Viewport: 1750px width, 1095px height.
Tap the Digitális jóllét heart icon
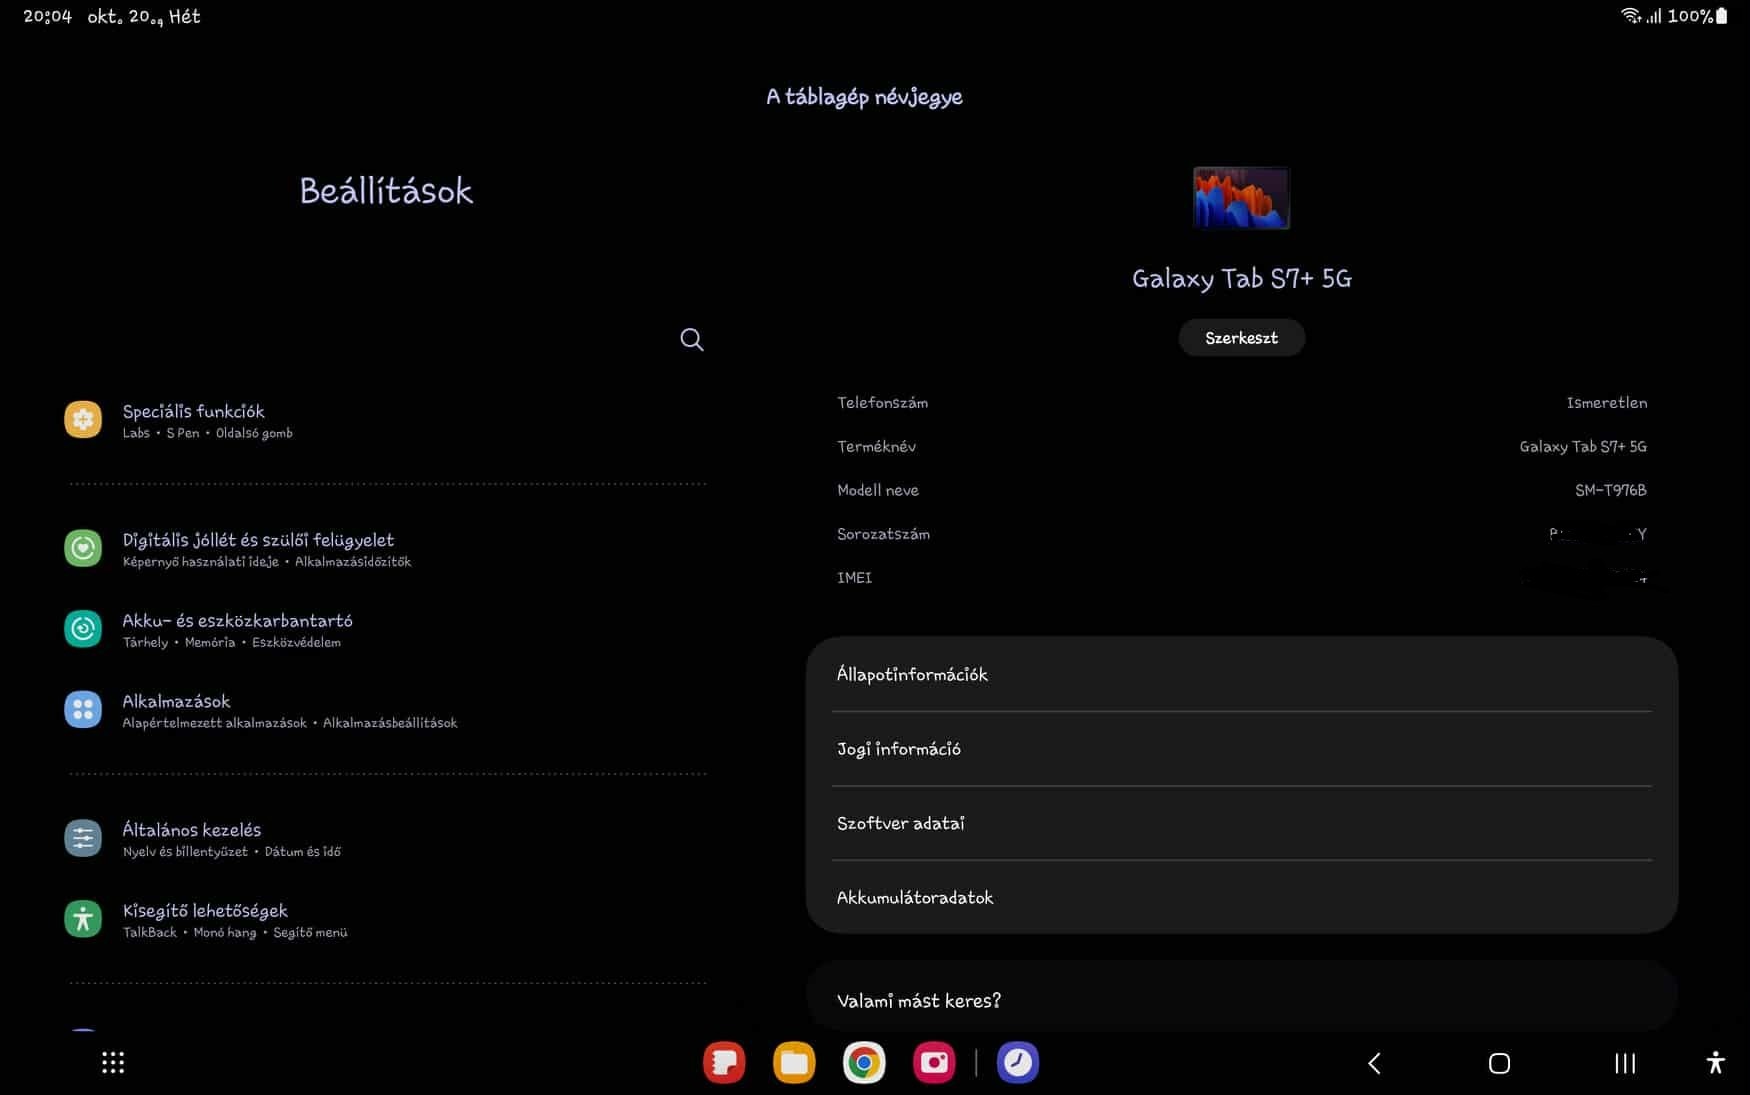click(x=83, y=548)
